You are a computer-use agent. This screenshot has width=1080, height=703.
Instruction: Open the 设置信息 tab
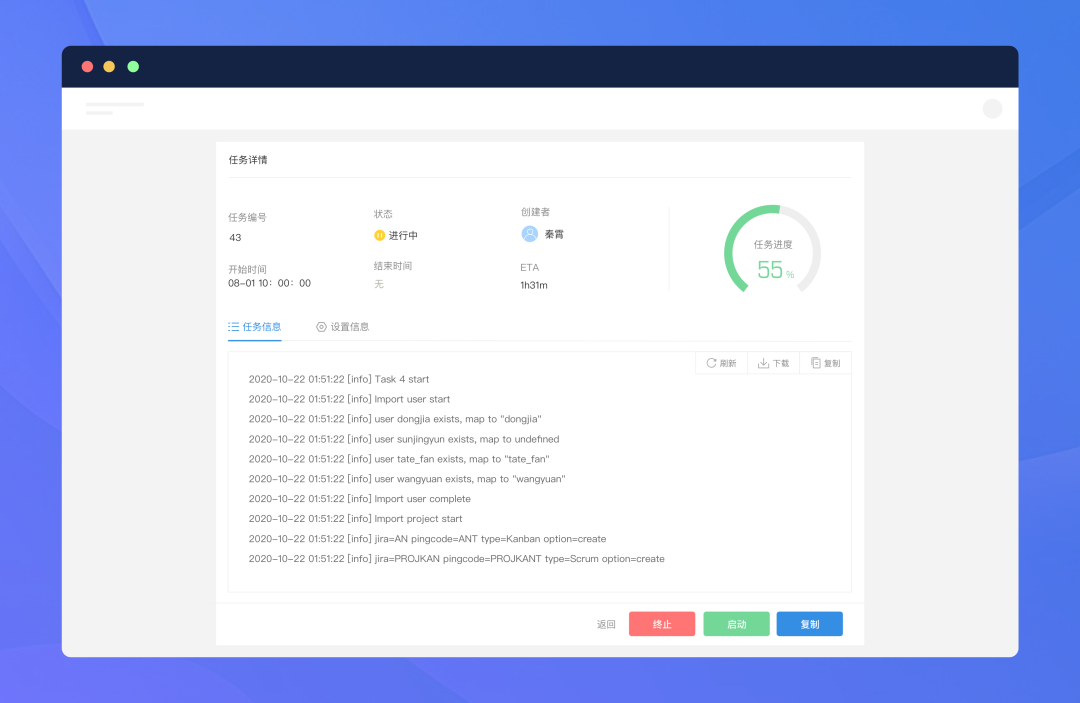pyautogui.click(x=348, y=326)
